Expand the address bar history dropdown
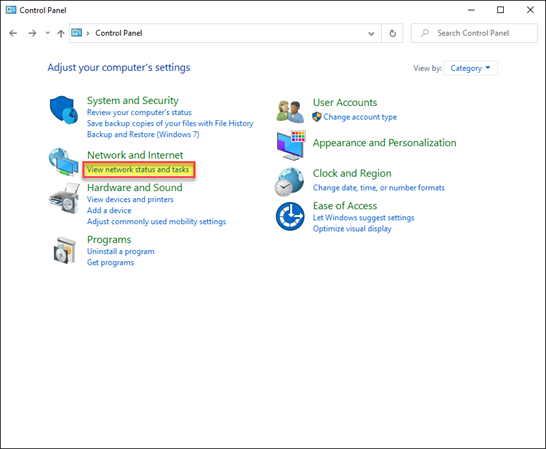Image resolution: width=546 pixels, height=449 pixels. [x=371, y=33]
